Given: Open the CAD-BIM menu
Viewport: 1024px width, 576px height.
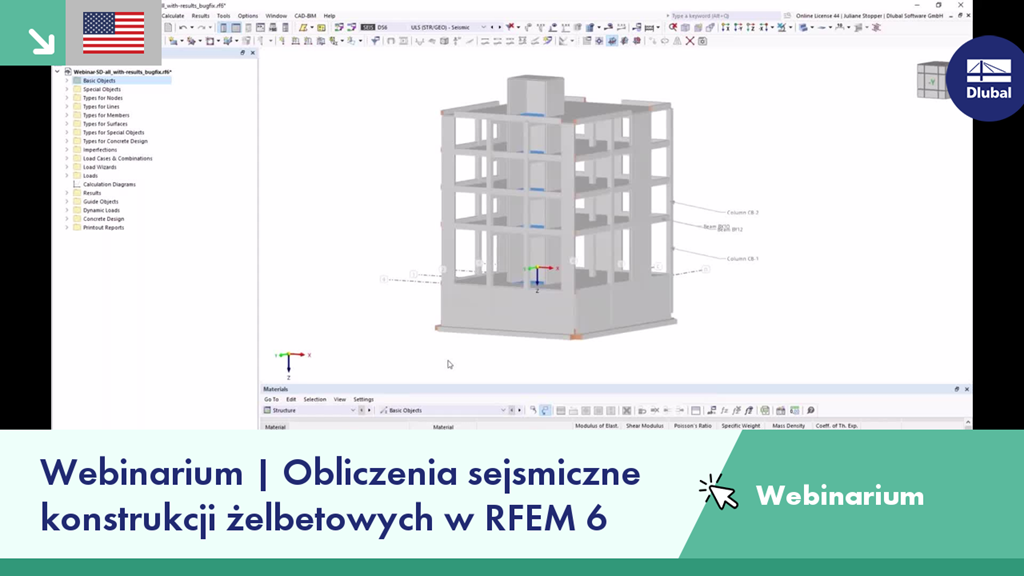Looking at the screenshot, I should (x=305, y=16).
